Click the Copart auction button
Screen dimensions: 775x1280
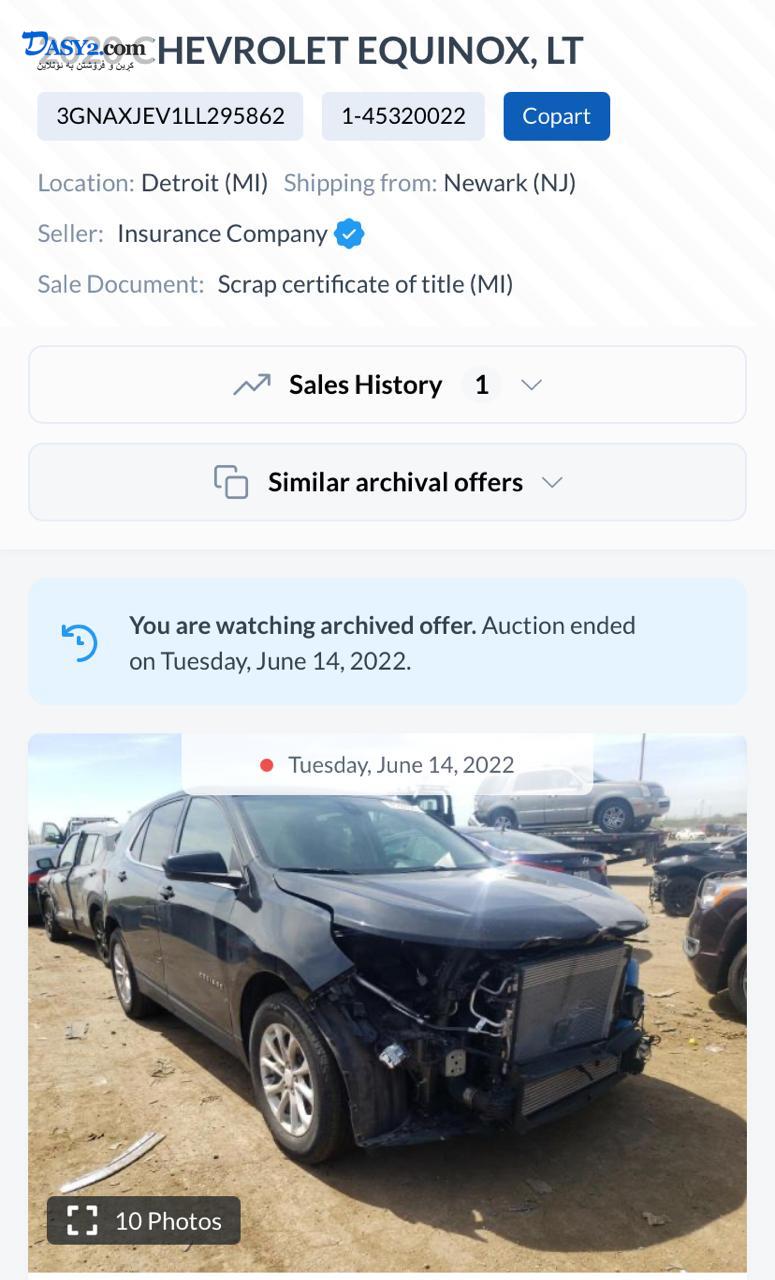pos(556,116)
